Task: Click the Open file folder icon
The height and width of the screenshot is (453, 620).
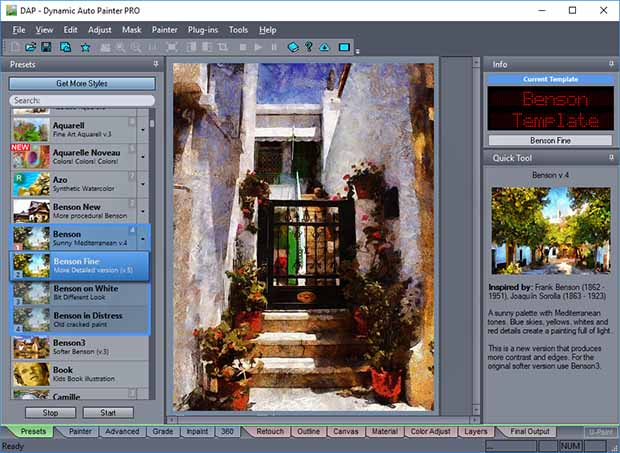Action: (x=30, y=47)
